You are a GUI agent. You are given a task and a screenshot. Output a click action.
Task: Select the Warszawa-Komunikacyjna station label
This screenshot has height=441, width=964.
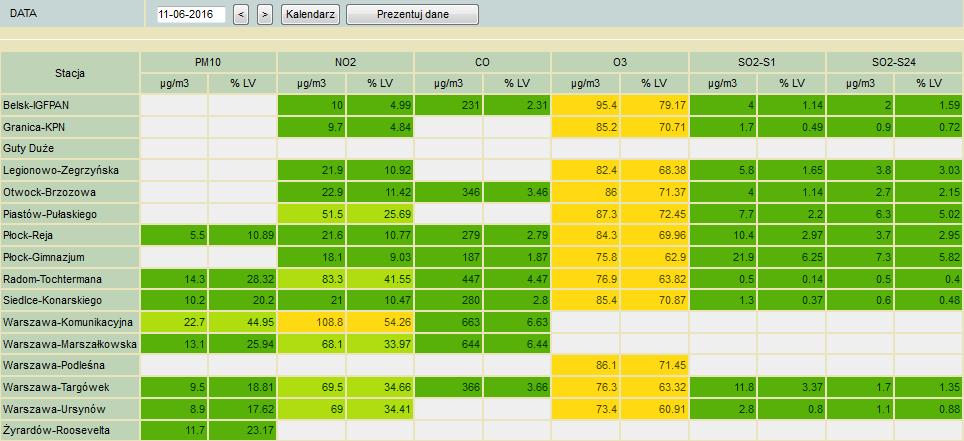[70, 322]
